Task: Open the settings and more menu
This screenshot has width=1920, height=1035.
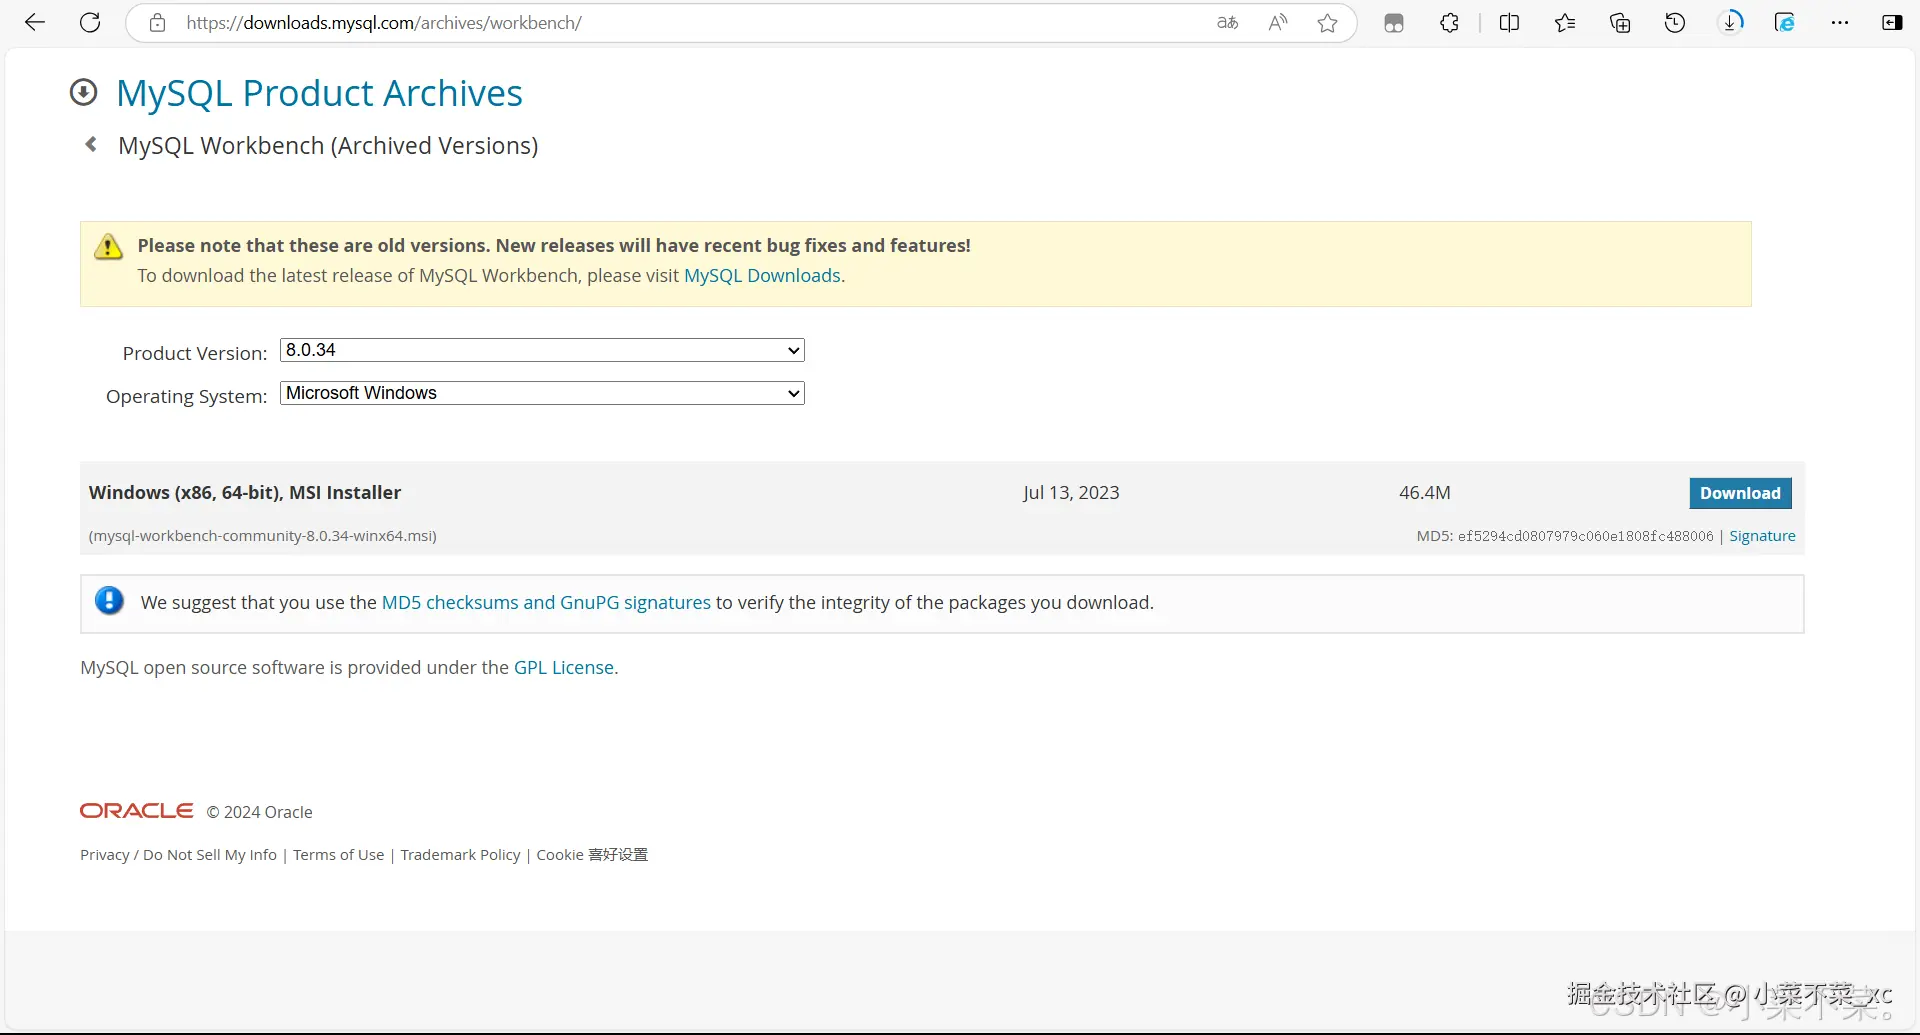Action: tap(1840, 23)
